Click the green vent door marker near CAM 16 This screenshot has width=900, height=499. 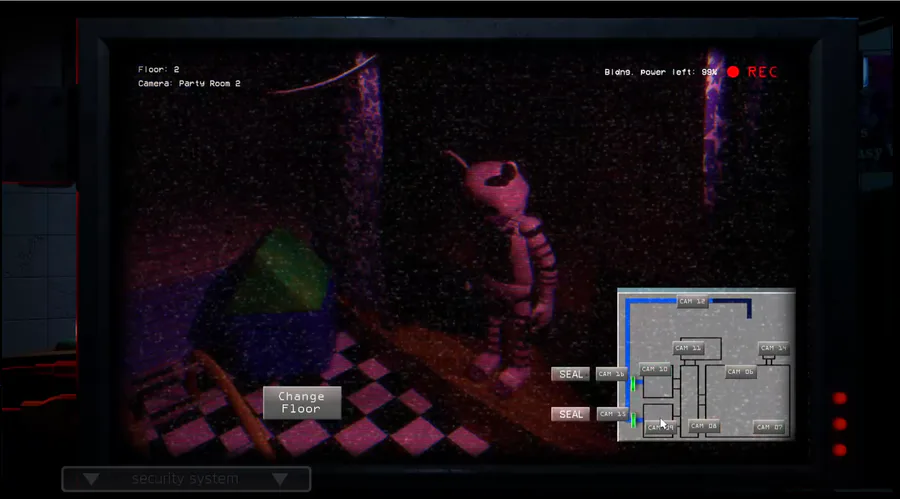[634, 384]
